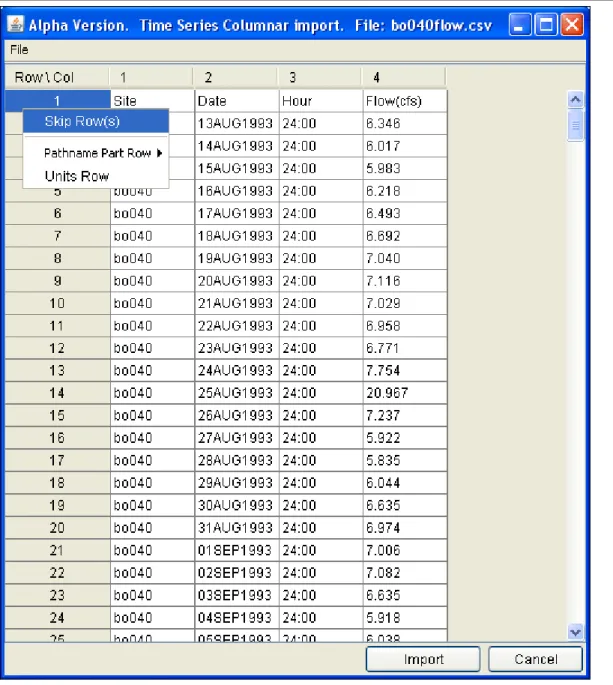Screen dimensions: 613x685
Task: Click the scrollbar up arrow
Action: click(575, 100)
